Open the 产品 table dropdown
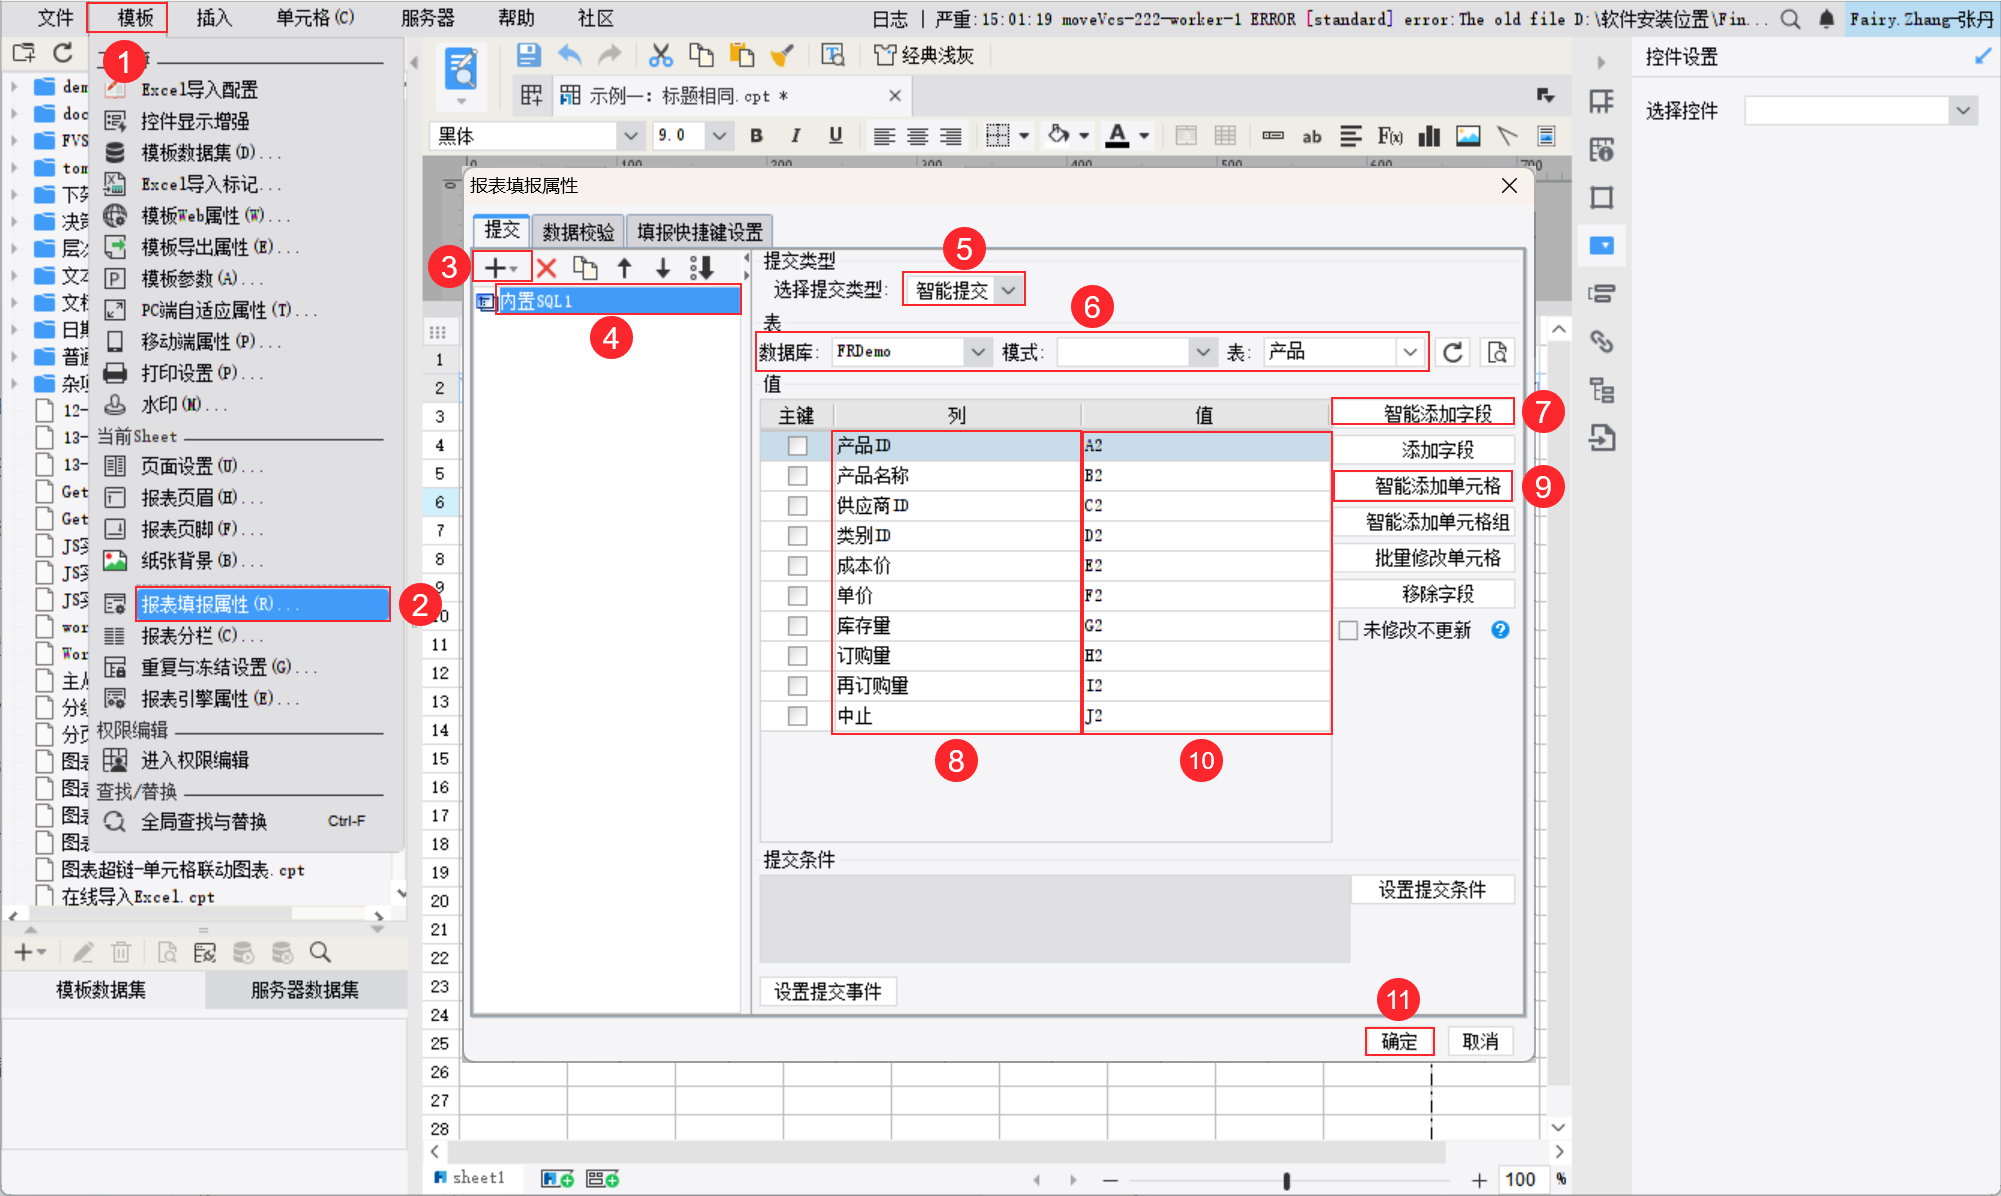This screenshot has height=1196, width=2001. tap(1409, 352)
